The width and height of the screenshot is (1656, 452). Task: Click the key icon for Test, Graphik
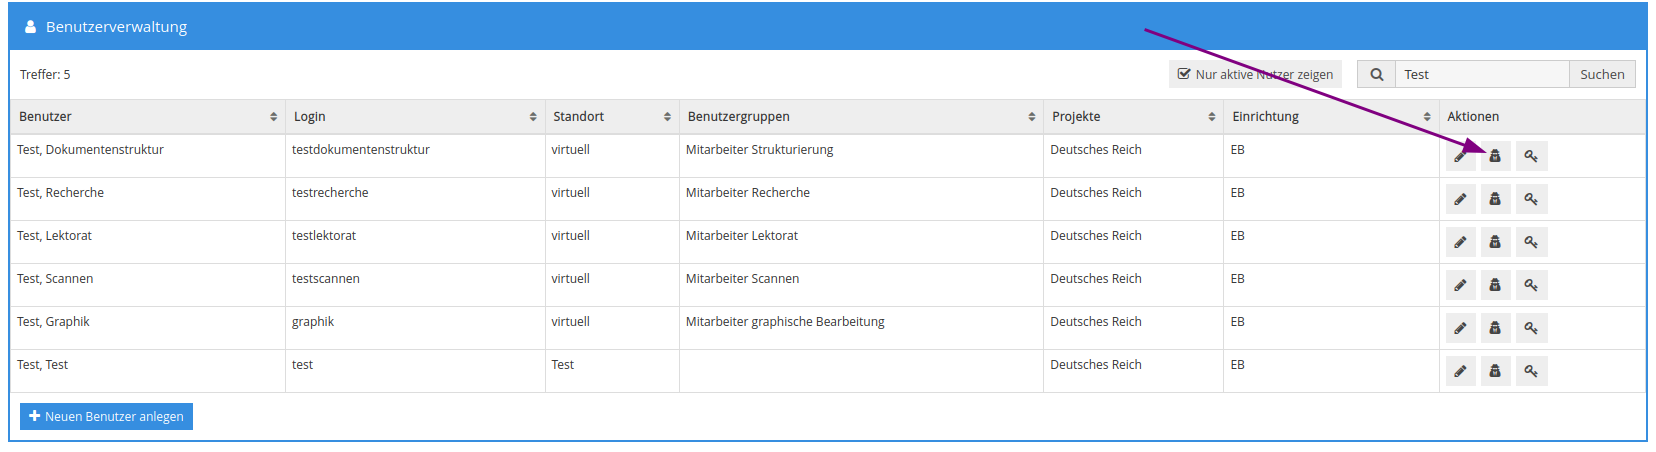coord(1531,328)
